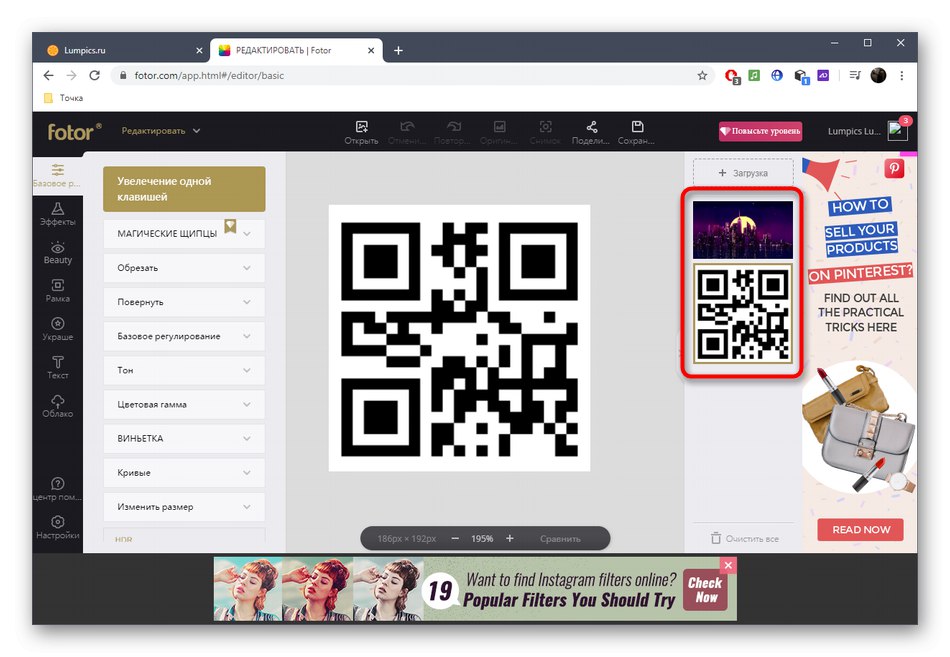Click the blue globe extension icon

pos(777,76)
